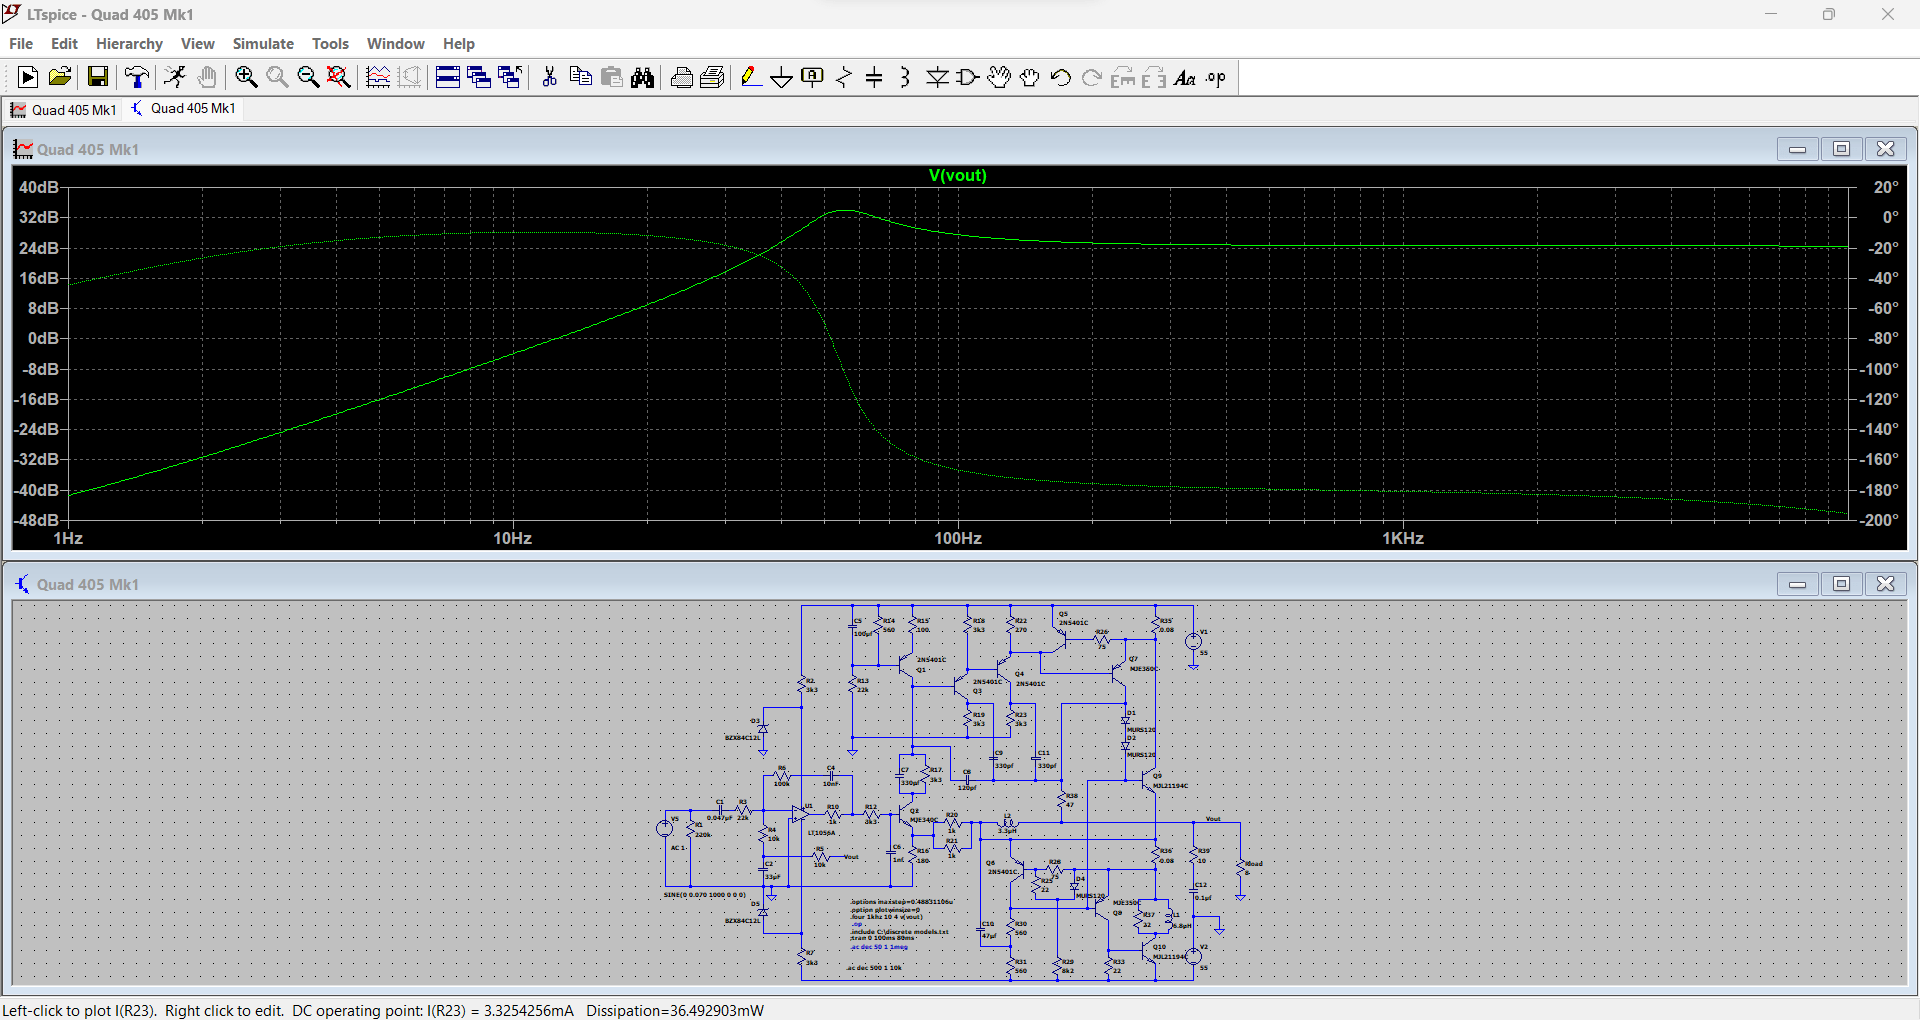Viewport: 1920px width, 1020px height.
Task: Click the 100Hz frequency axis label
Action: 958,538
